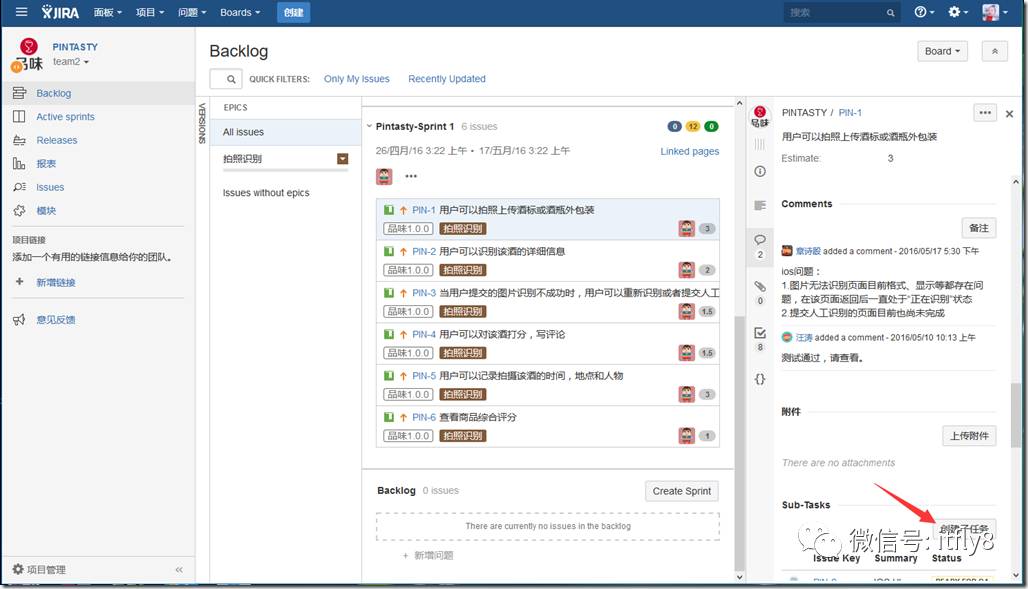Click the Active sprints board icon
Screen dimensions: 1028x589
click(x=19, y=117)
